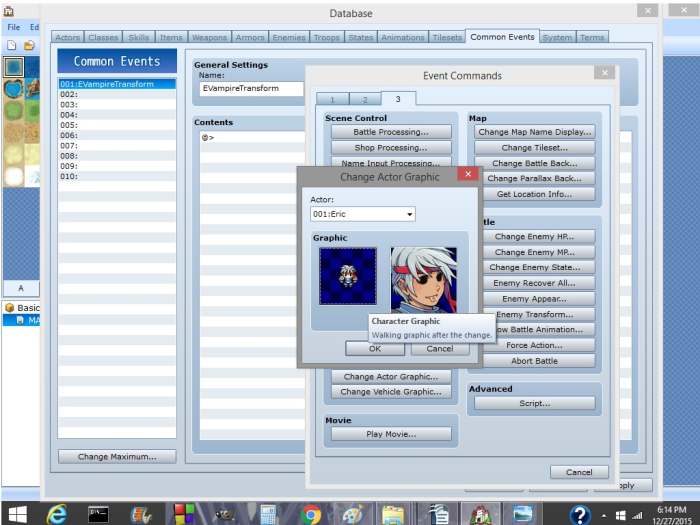This screenshot has width=700, height=525.
Task: Click the Script... button under Advanced
Action: point(534,403)
